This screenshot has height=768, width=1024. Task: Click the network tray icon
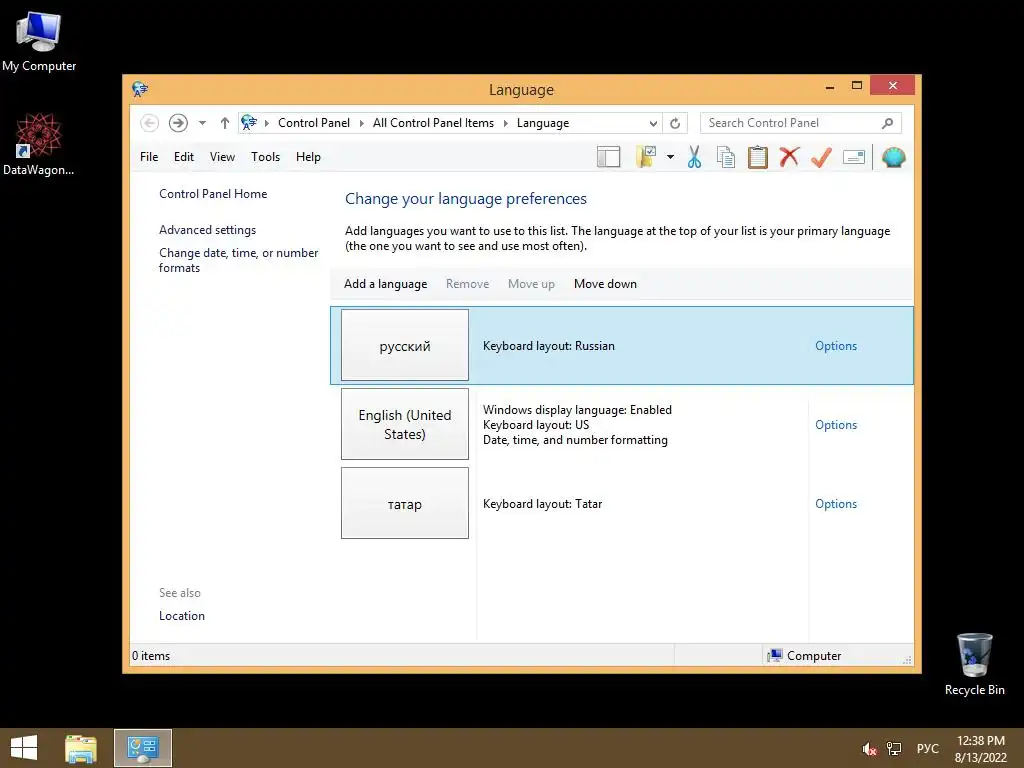point(893,749)
